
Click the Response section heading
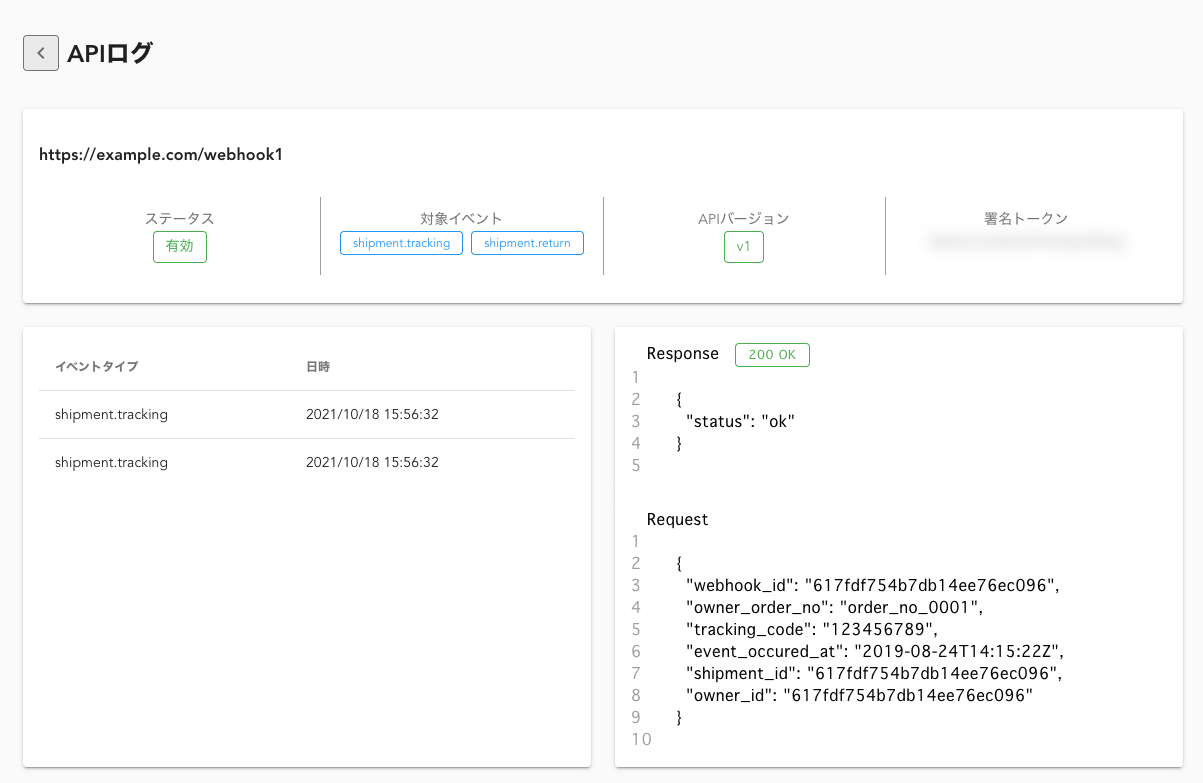coord(683,354)
